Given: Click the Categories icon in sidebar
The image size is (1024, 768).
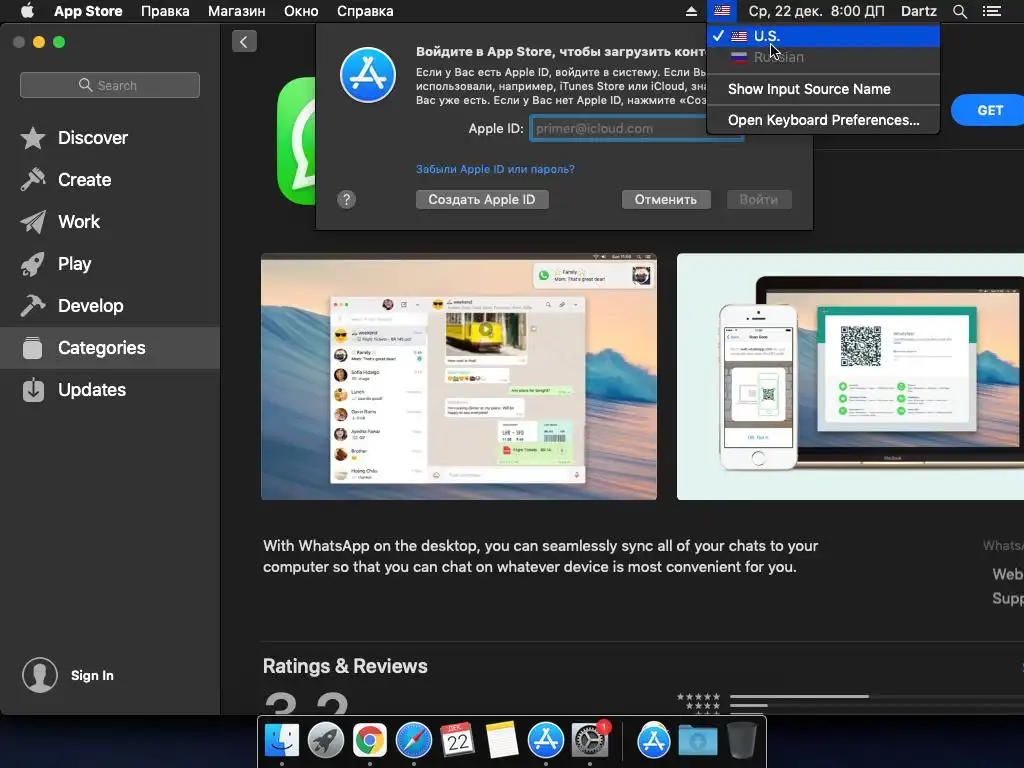Looking at the screenshot, I should click(33, 348).
